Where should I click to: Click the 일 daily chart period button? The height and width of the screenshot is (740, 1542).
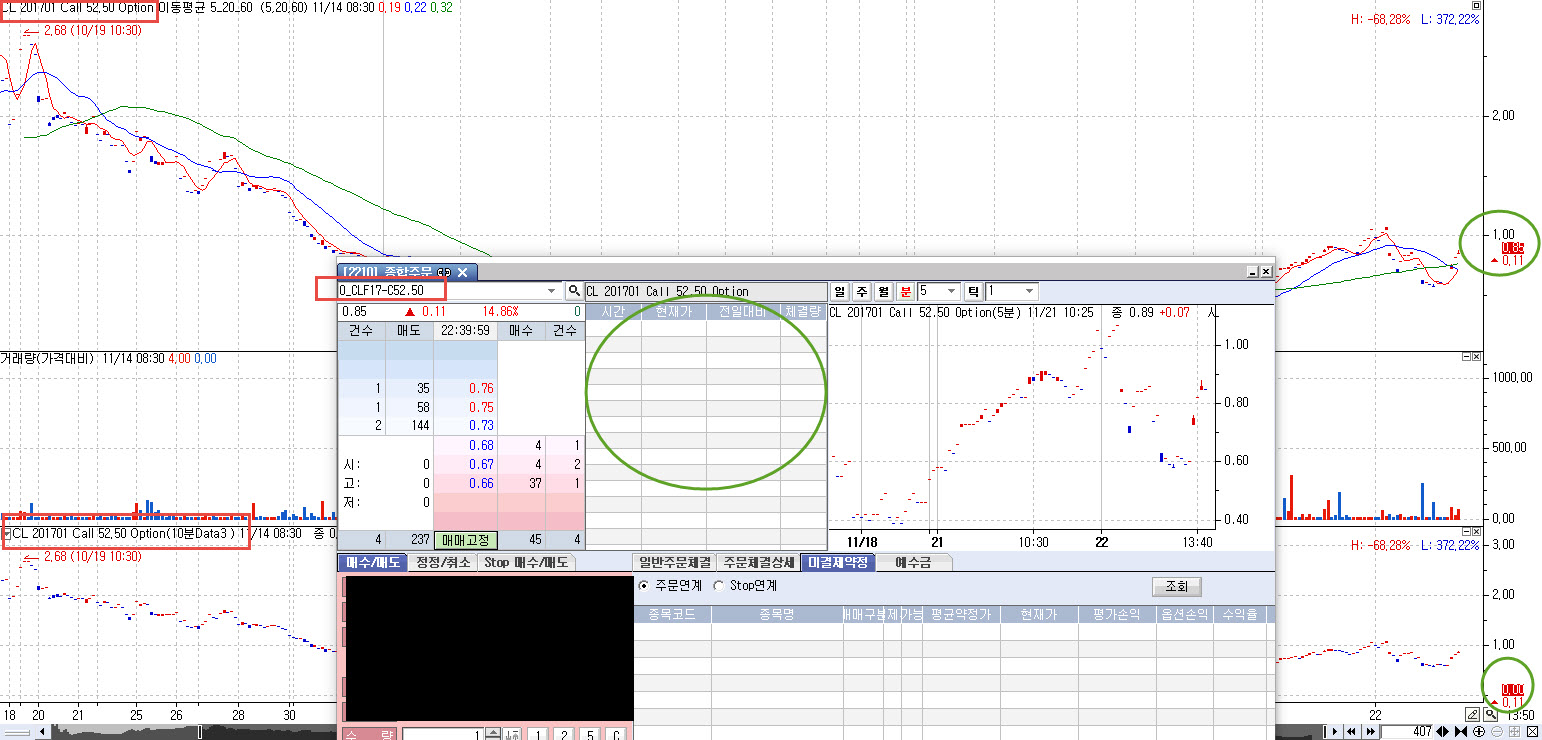[841, 291]
